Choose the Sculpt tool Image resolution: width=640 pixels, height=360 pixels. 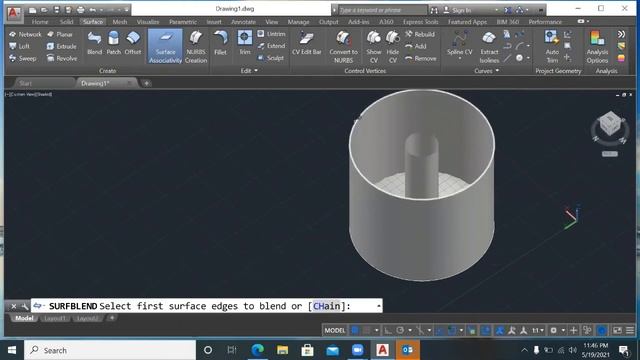pos(271,58)
